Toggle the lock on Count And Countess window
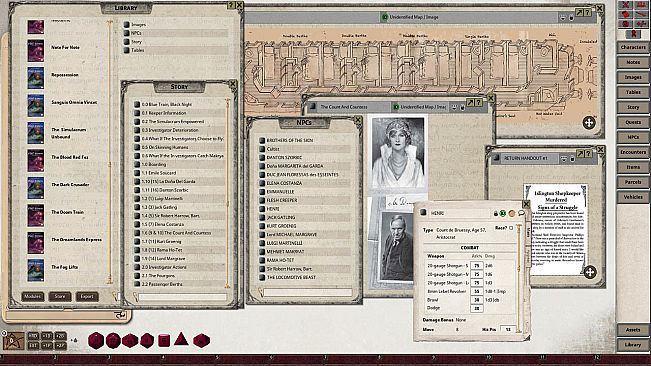651x366 pixels. (x=462, y=107)
